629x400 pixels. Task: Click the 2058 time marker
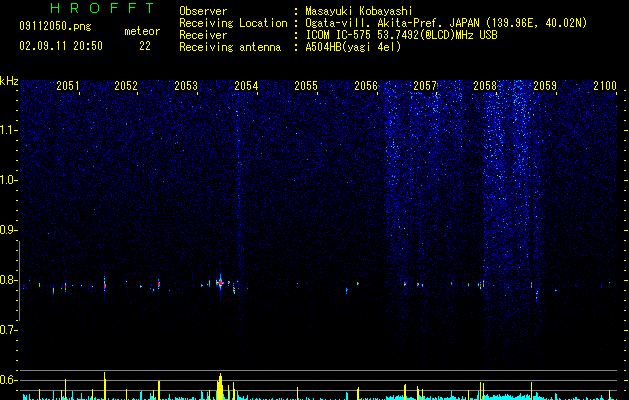pos(485,86)
